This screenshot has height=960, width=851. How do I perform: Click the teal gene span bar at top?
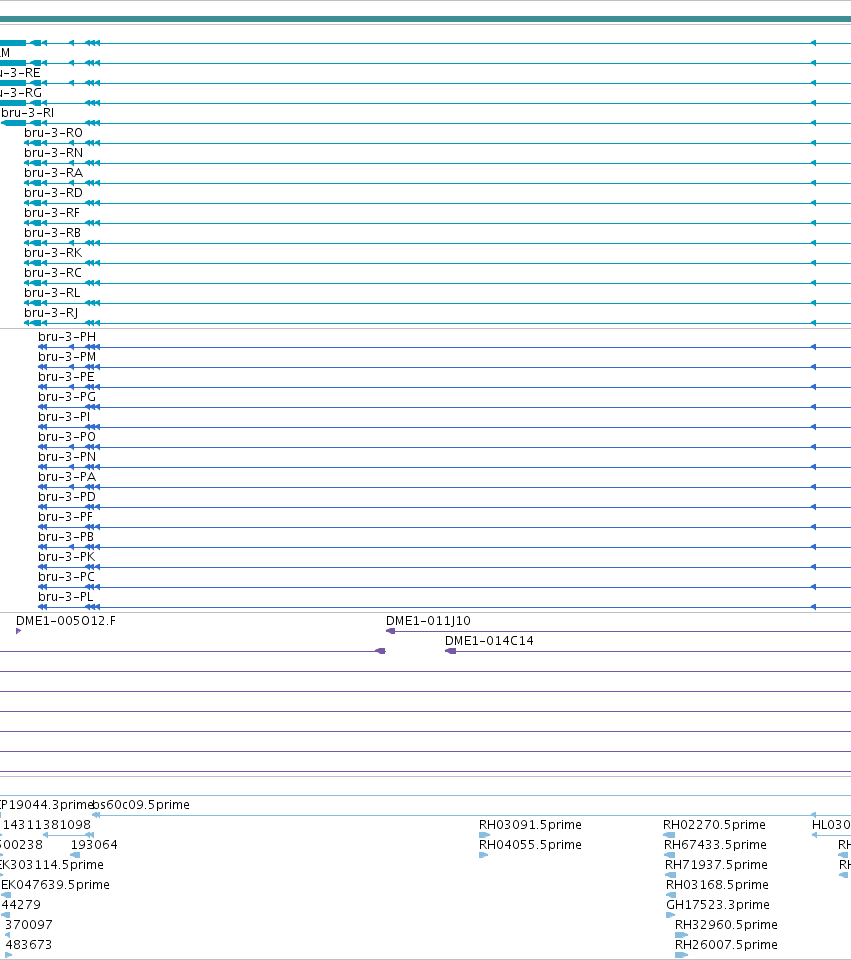click(x=426, y=20)
